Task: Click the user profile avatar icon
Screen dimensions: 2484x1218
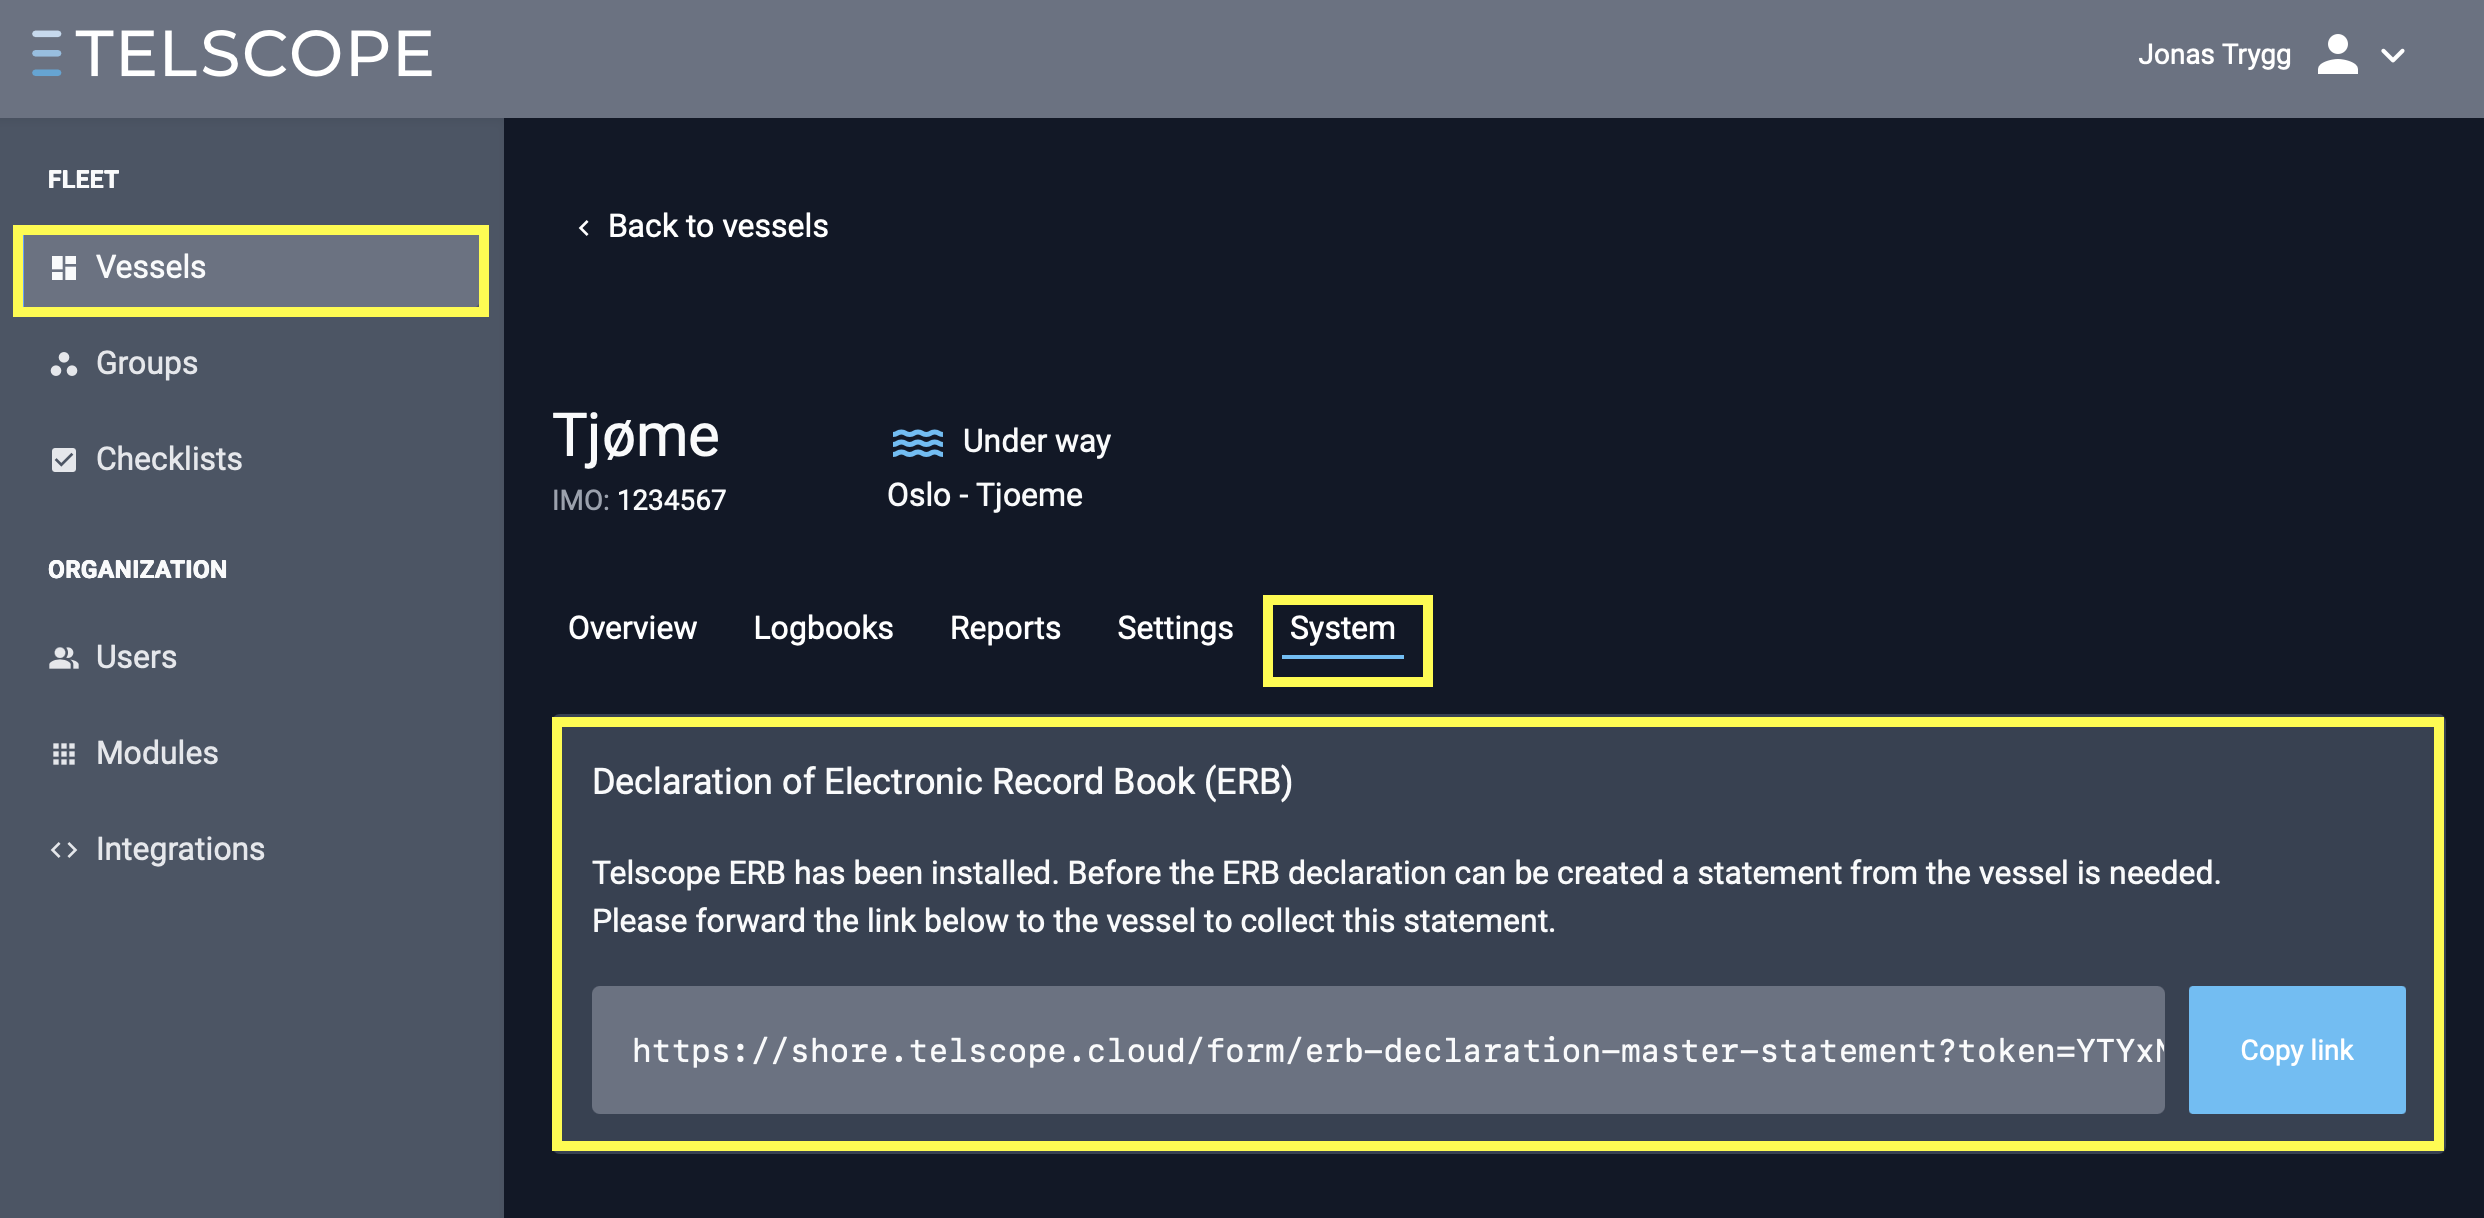Action: tap(2338, 54)
